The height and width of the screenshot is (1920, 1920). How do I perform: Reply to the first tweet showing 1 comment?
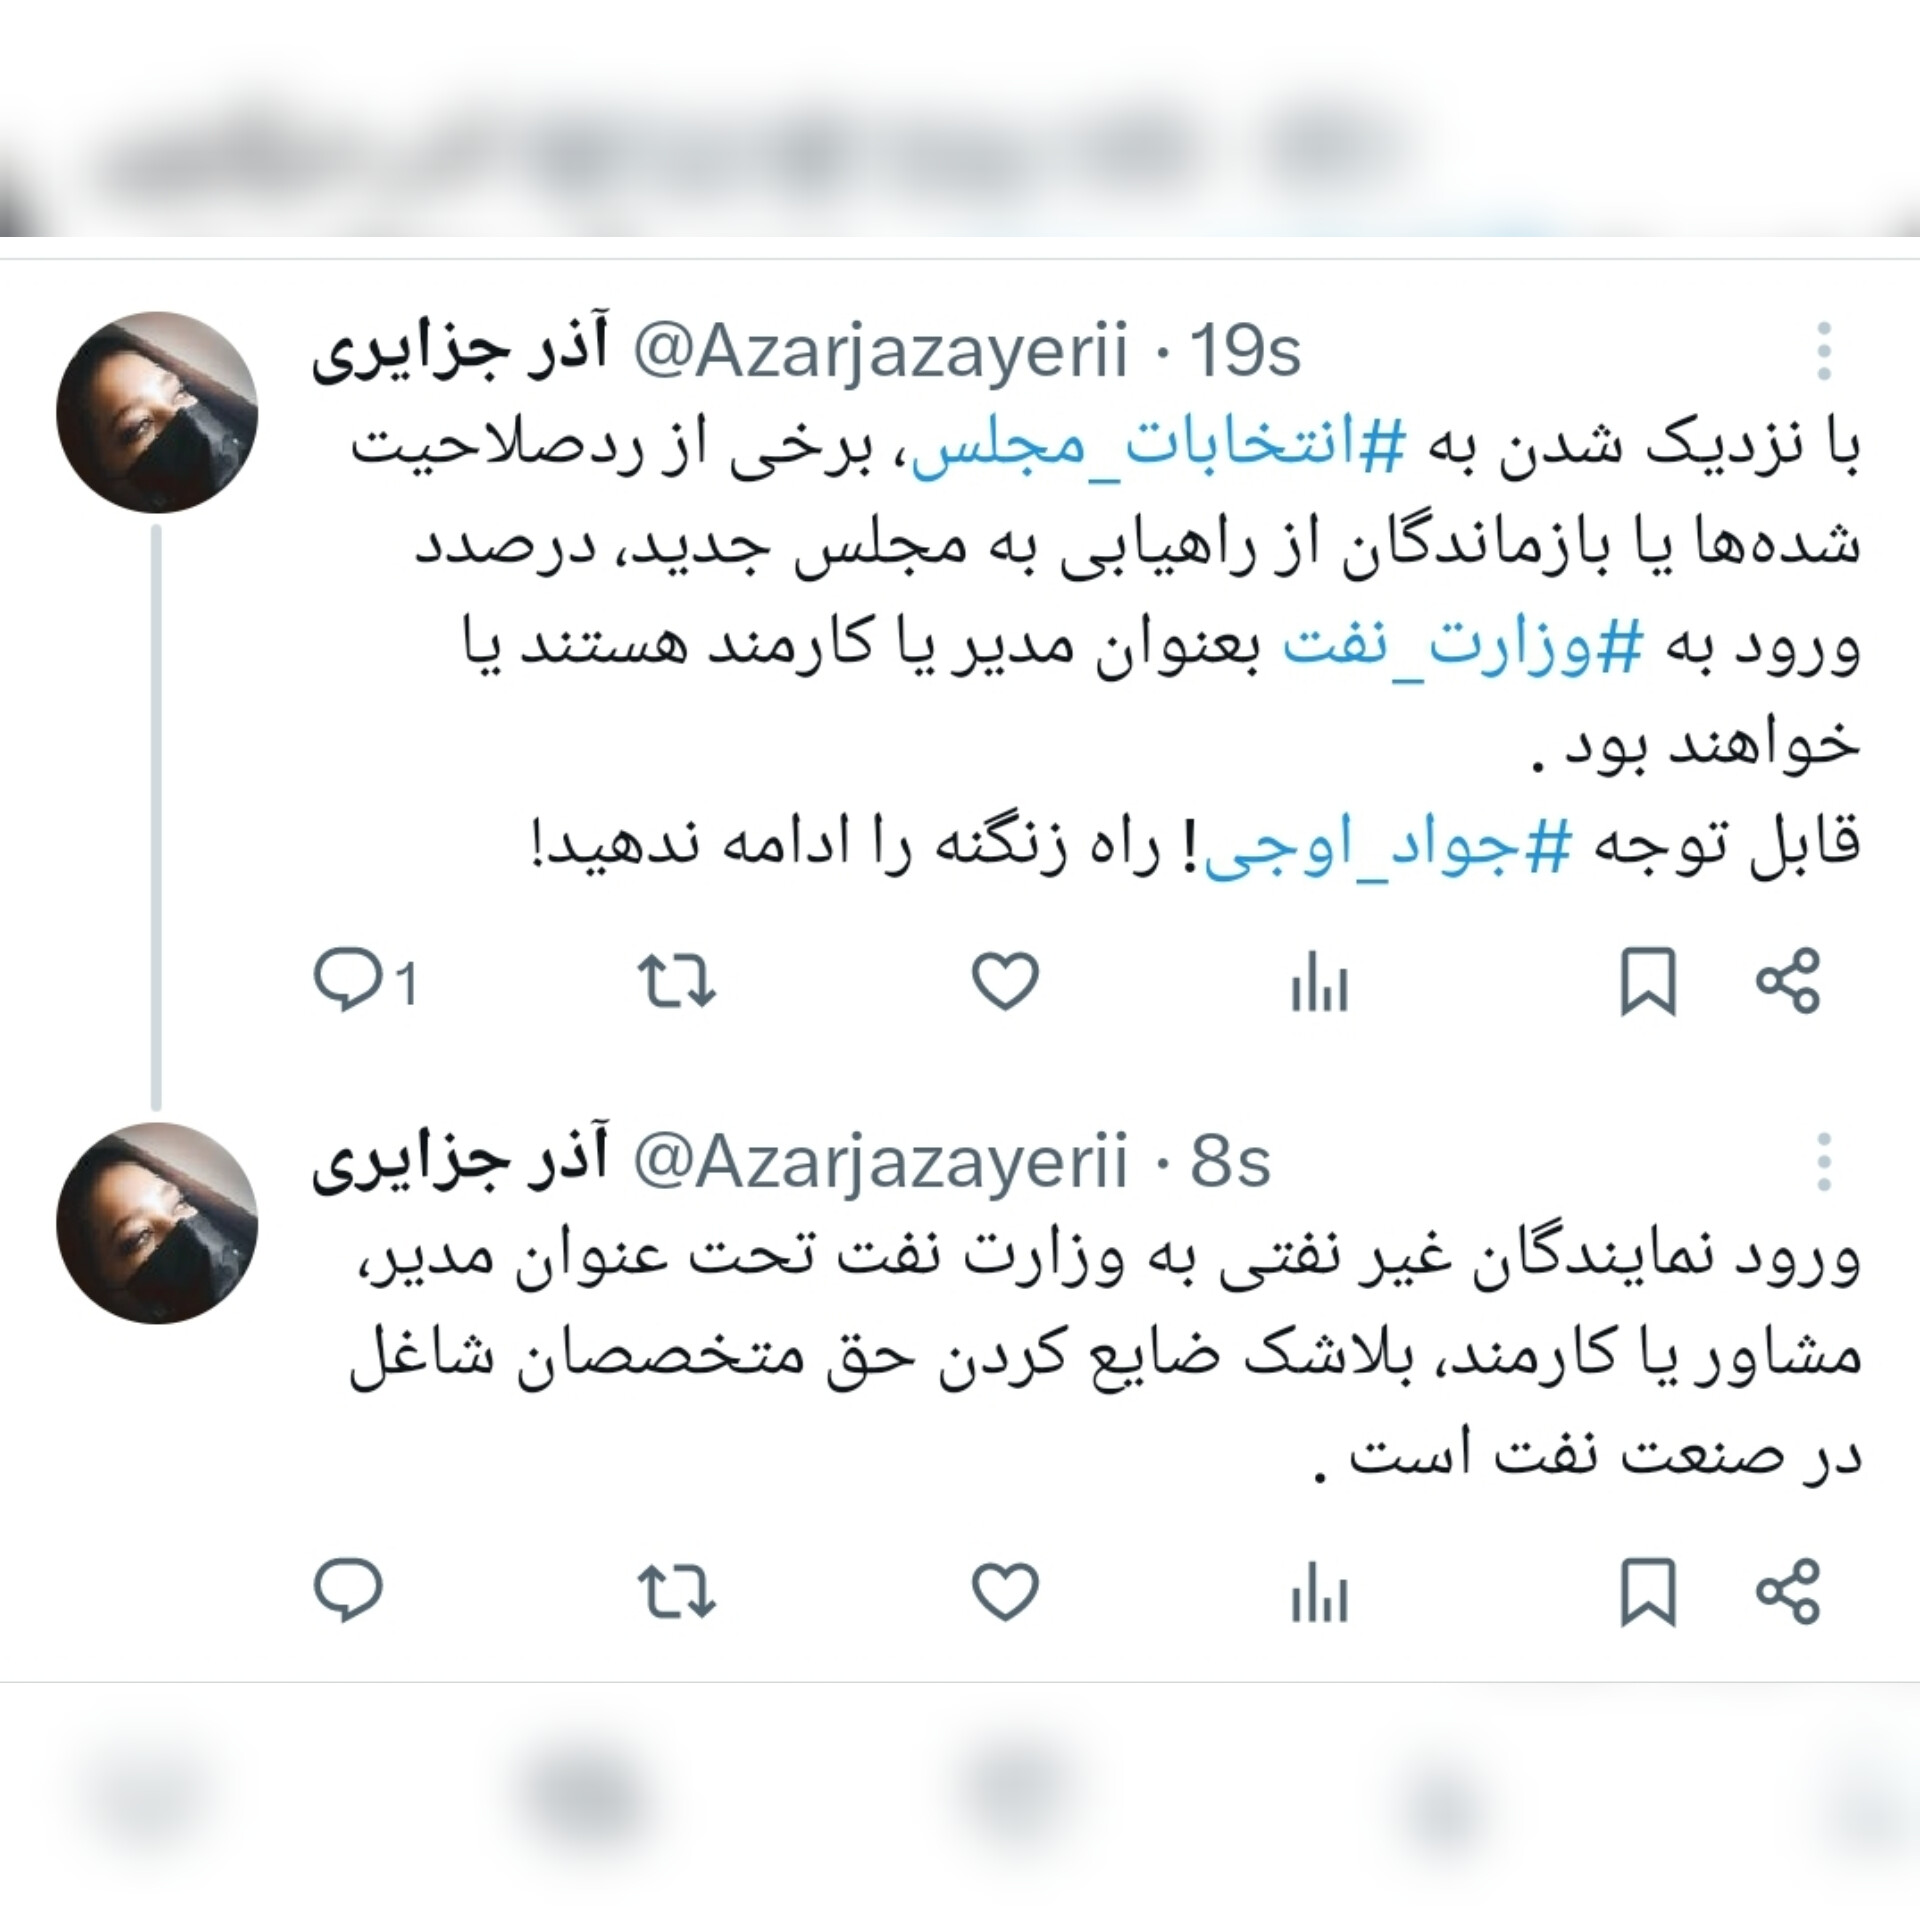[x=365, y=981]
